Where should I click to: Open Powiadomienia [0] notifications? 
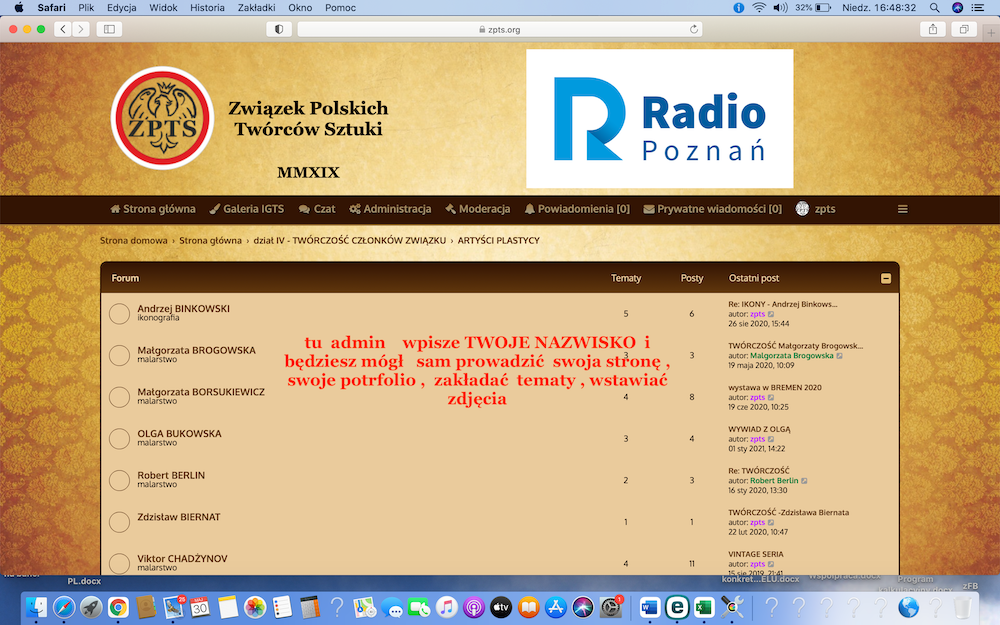pos(577,209)
